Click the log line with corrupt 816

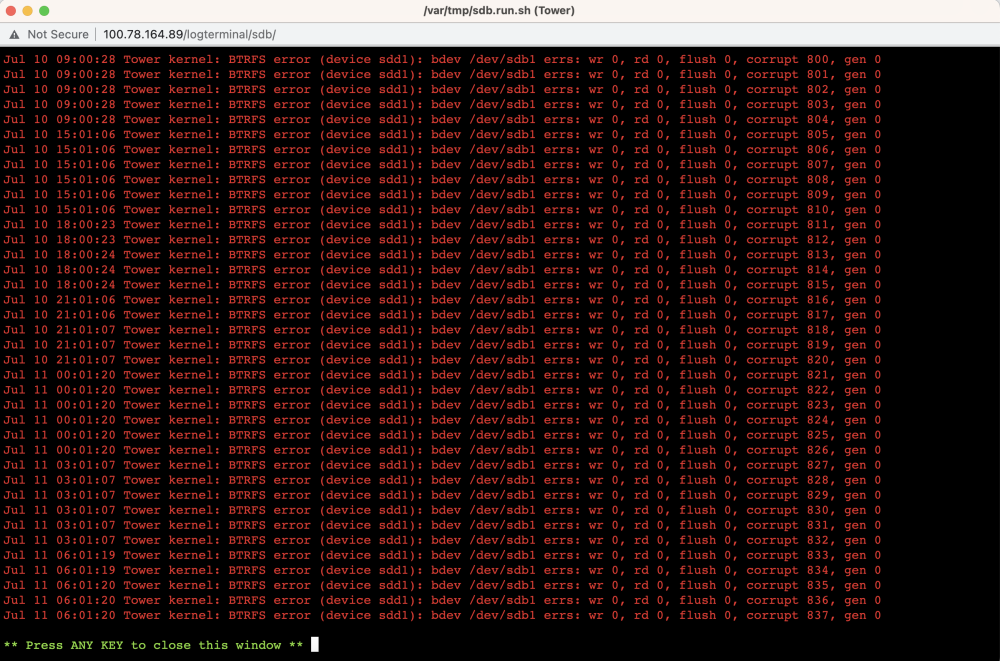pyautogui.click(x=442, y=300)
